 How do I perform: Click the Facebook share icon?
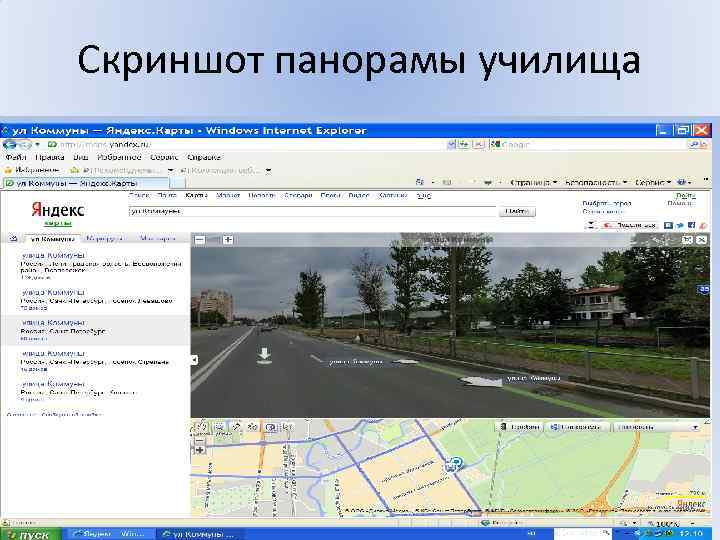coord(692,225)
